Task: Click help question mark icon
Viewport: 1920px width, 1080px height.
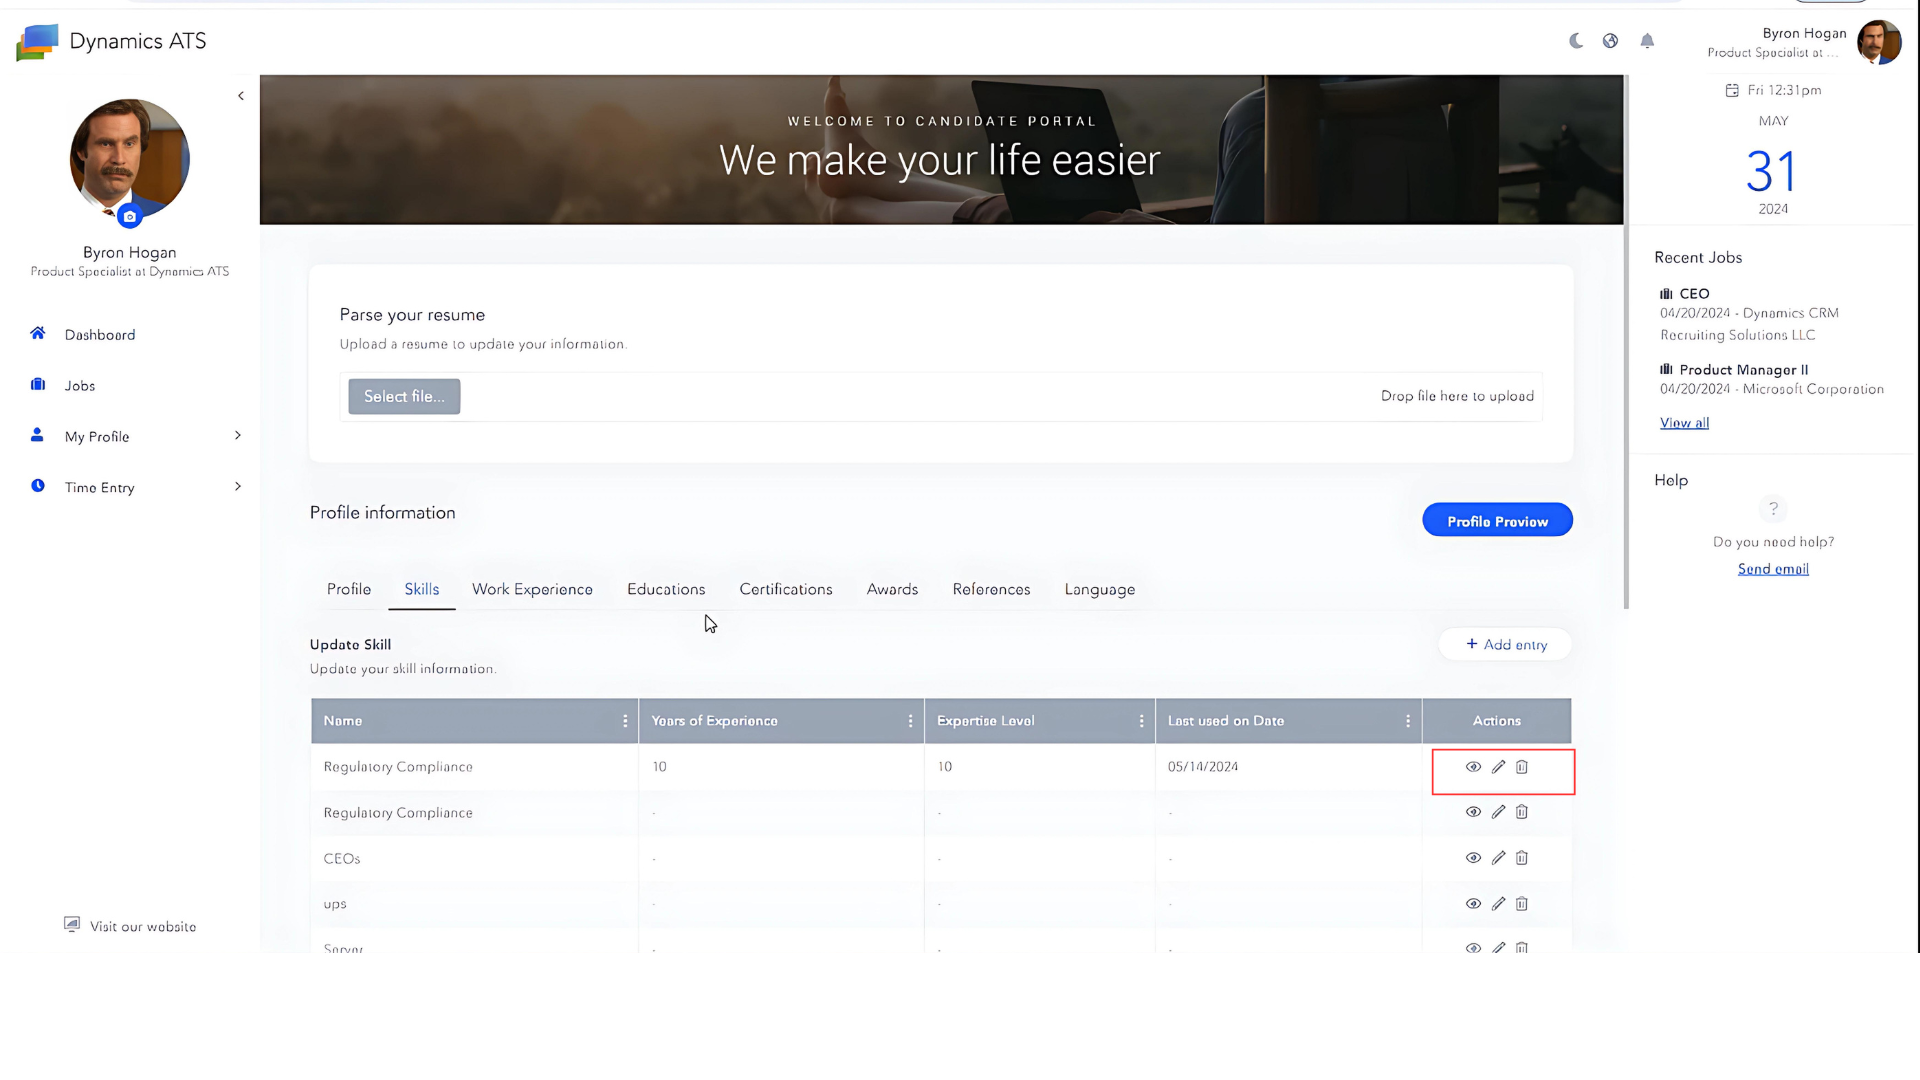Action: (x=1773, y=509)
